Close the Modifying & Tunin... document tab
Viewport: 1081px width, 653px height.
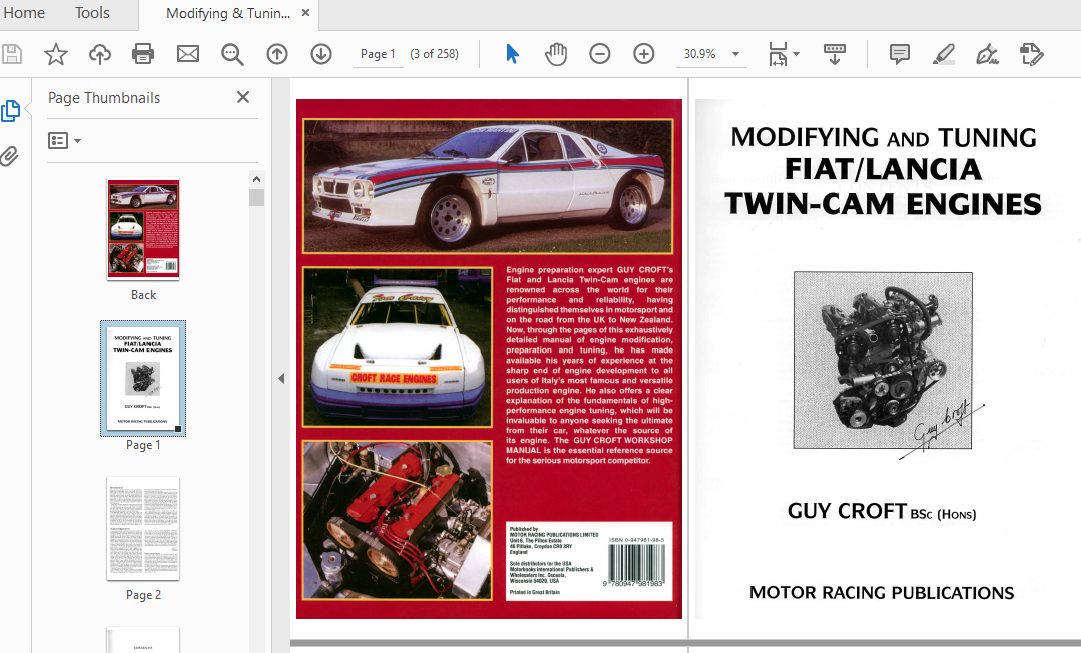(305, 12)
